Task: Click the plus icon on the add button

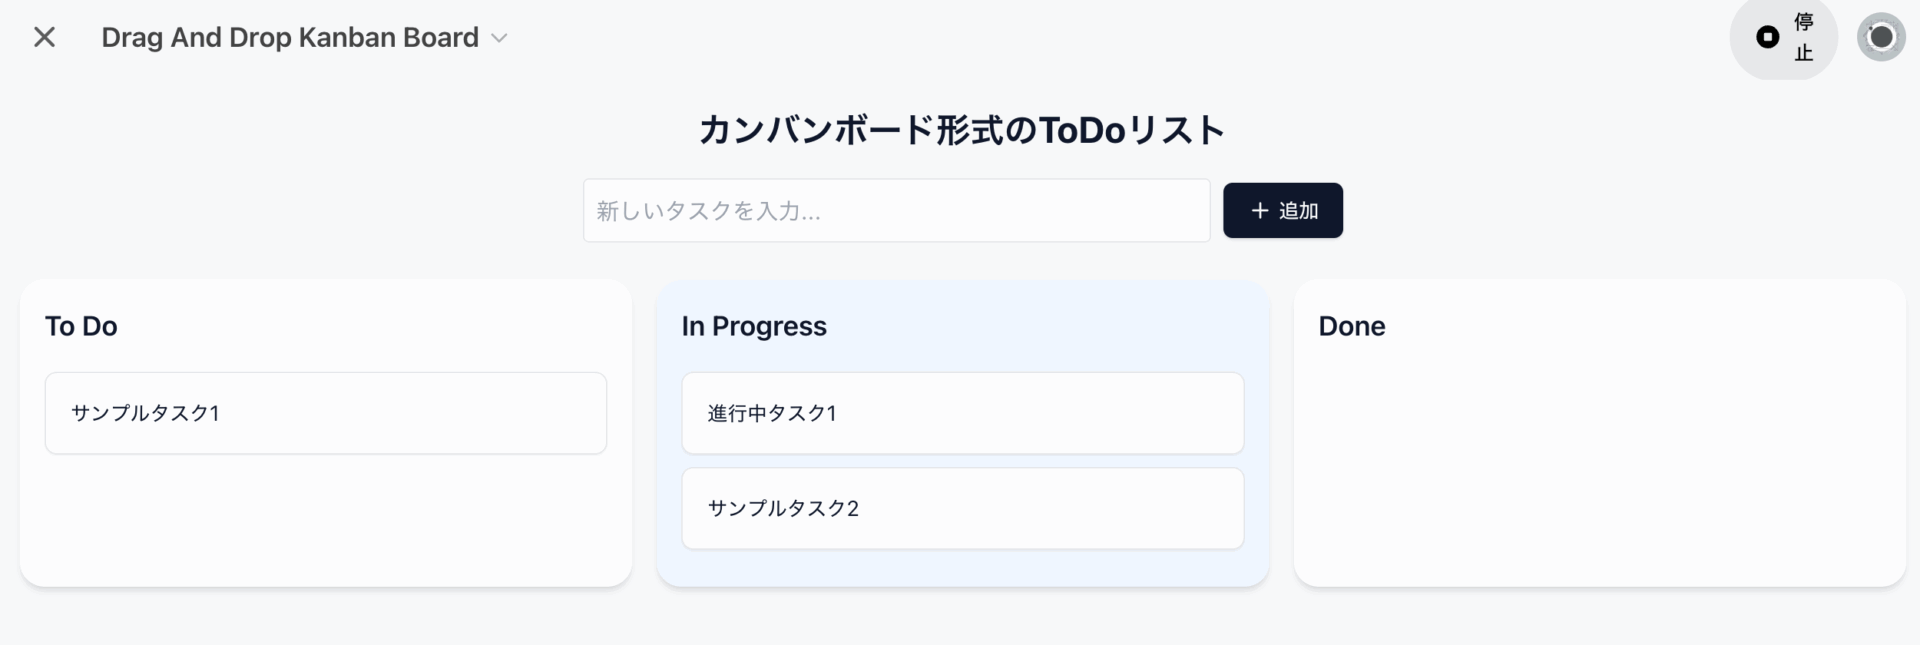Action: [x=1259, y=211]
